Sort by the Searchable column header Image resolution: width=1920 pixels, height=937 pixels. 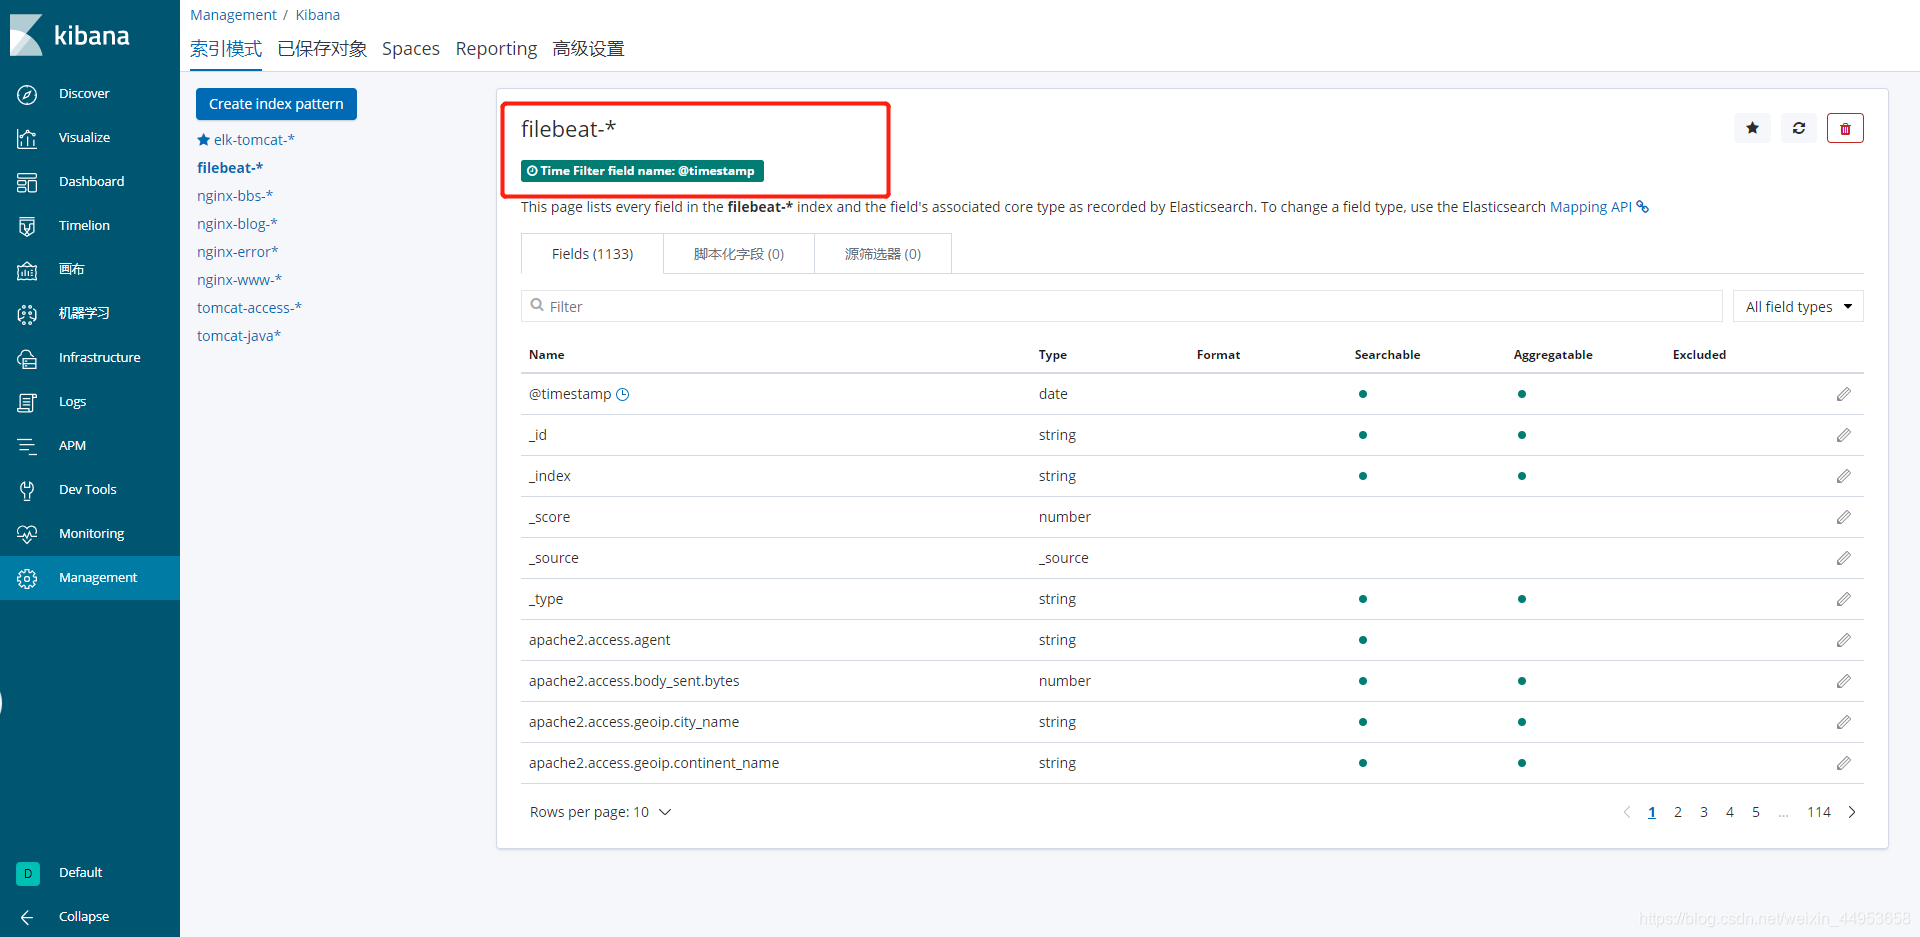1387,355
